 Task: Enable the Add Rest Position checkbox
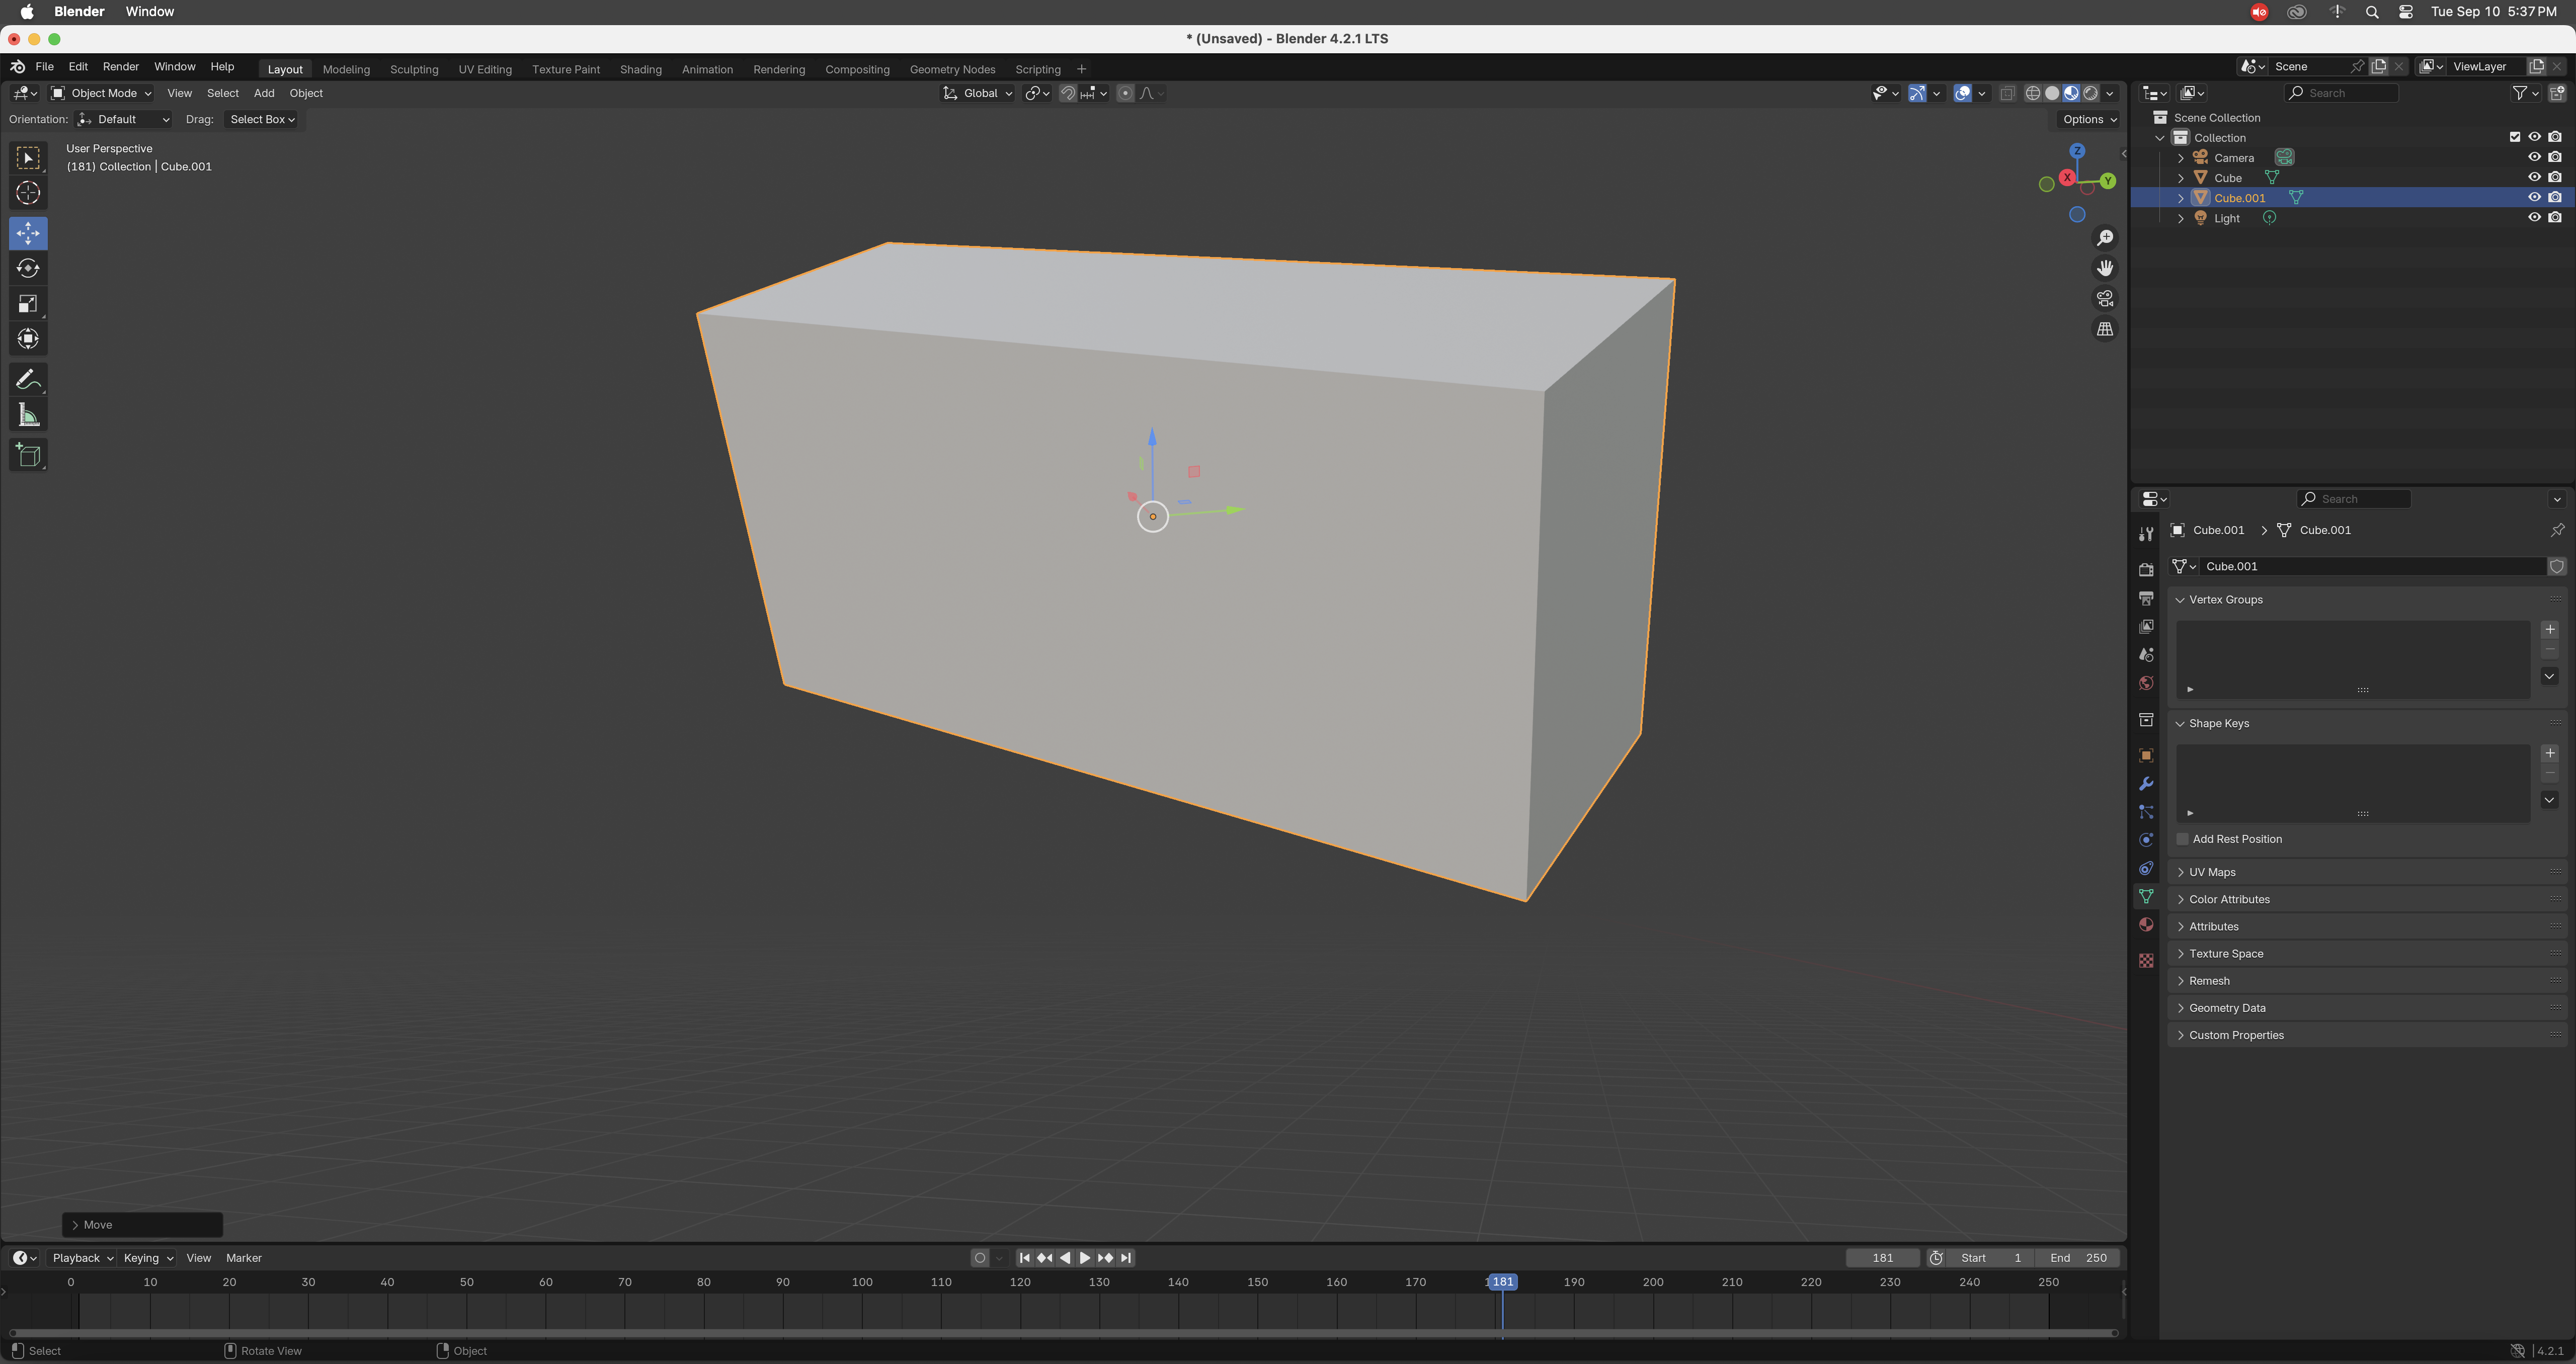[x=2183, y=839]
